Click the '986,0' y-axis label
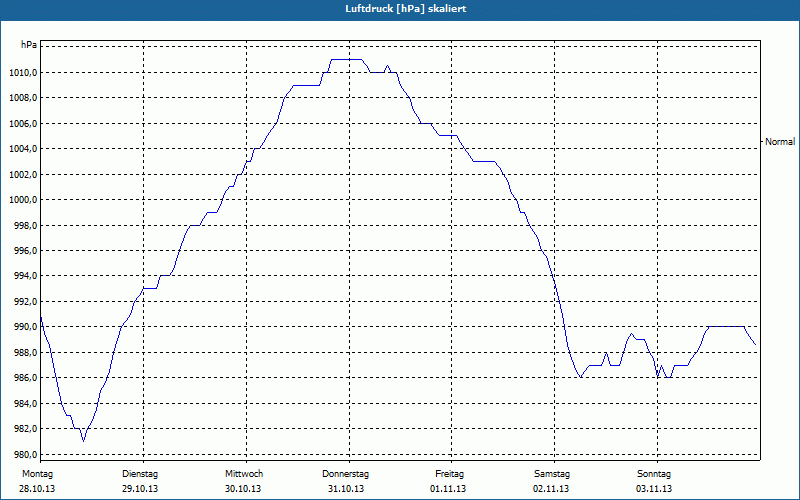The height and width of the screenshot is (500, 800). 25,378
